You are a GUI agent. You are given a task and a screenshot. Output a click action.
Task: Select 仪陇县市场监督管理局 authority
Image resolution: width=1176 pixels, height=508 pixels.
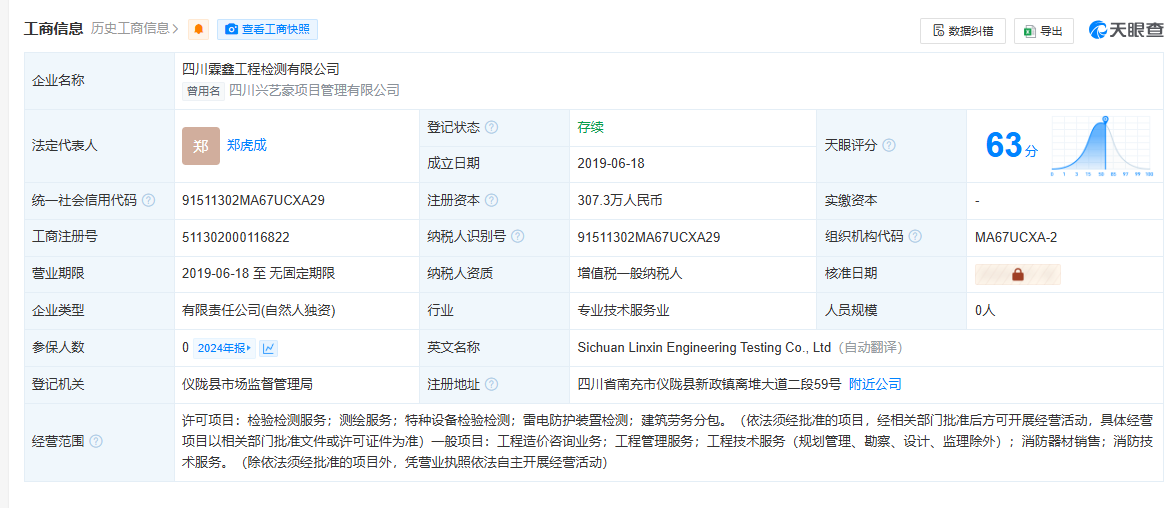(248, 384)
